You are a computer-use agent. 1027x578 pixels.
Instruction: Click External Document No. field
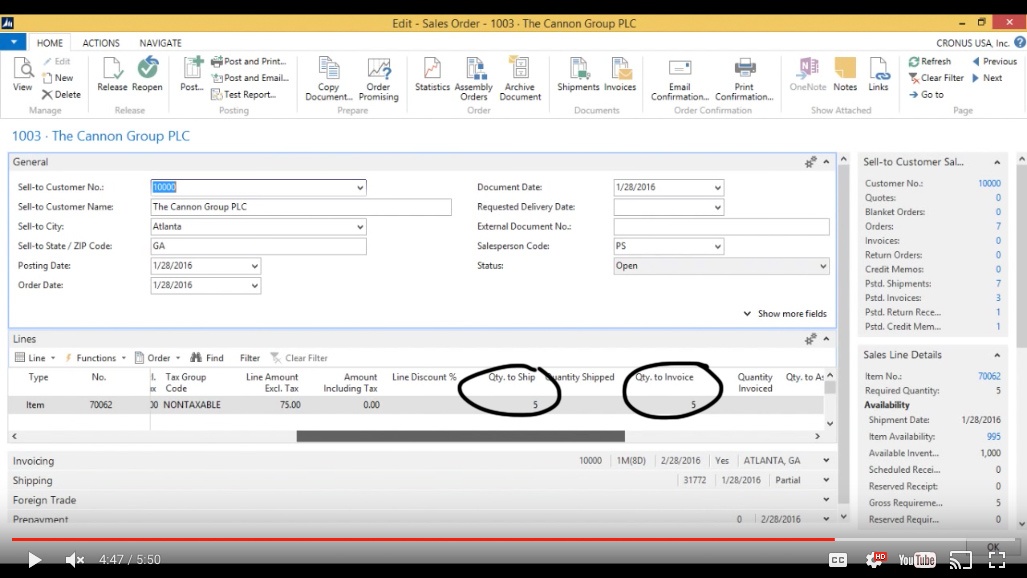coord(721,227)
